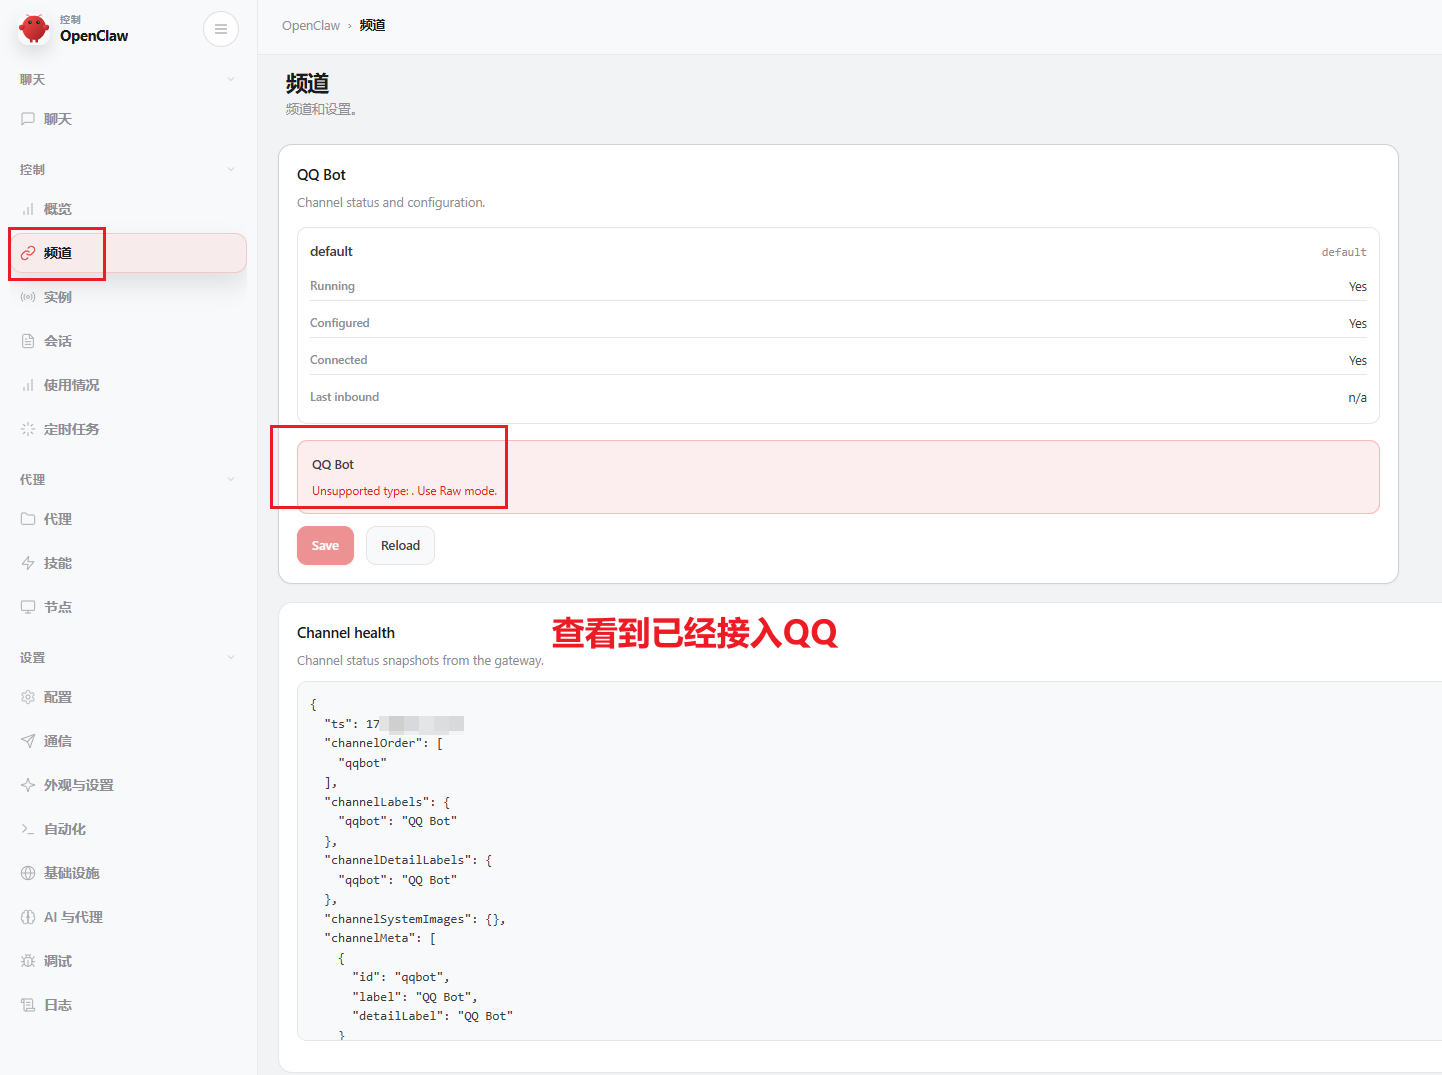Click the terminal icon beside 自动化
Screen dimensions: 1442x1075
click(28, 829)
